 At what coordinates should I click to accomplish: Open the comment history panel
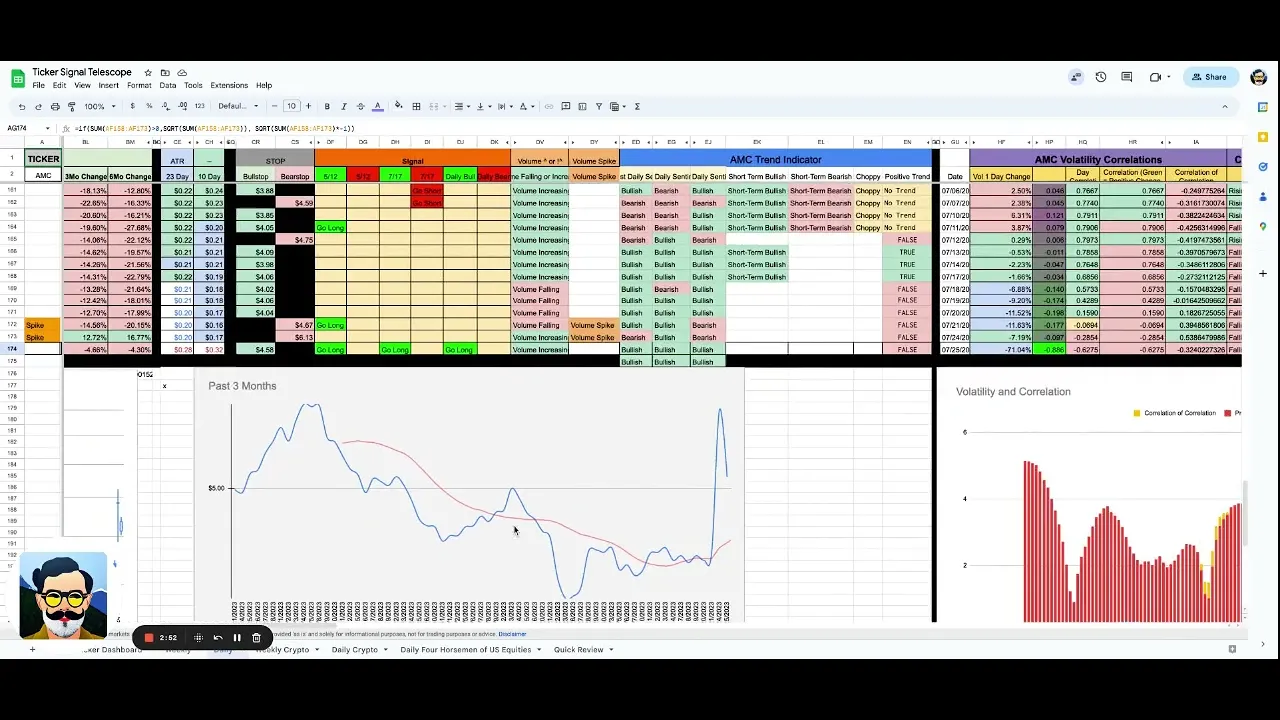(1127, 77)
